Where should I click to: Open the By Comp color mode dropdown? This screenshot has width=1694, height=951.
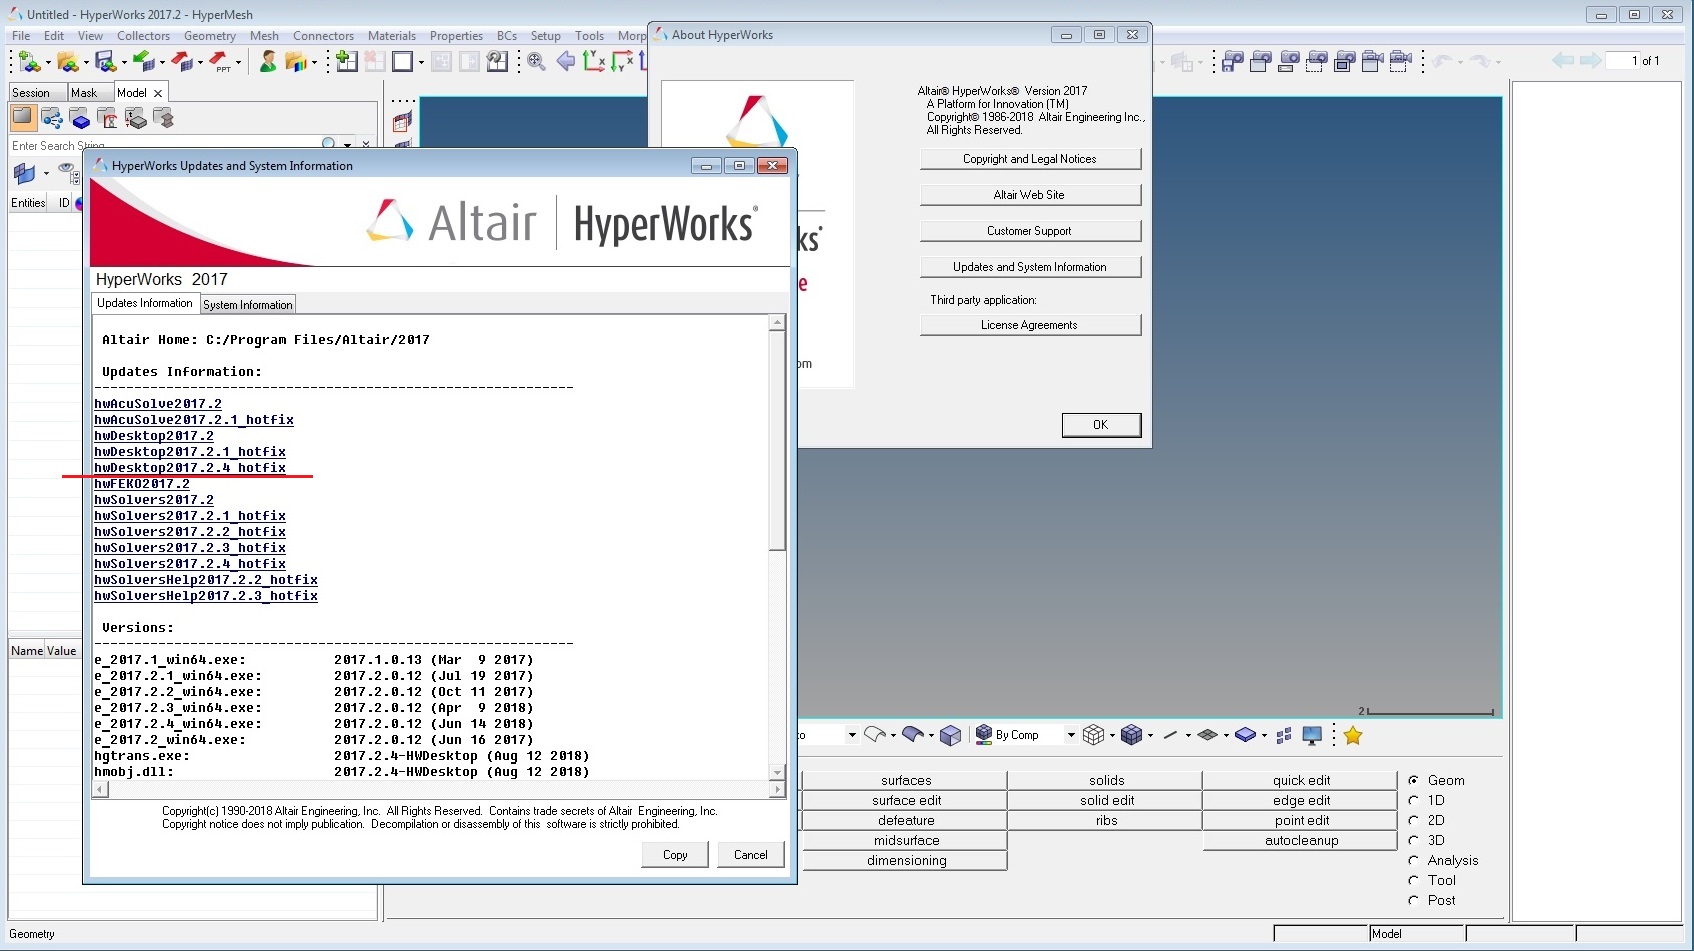[1071, 735]
